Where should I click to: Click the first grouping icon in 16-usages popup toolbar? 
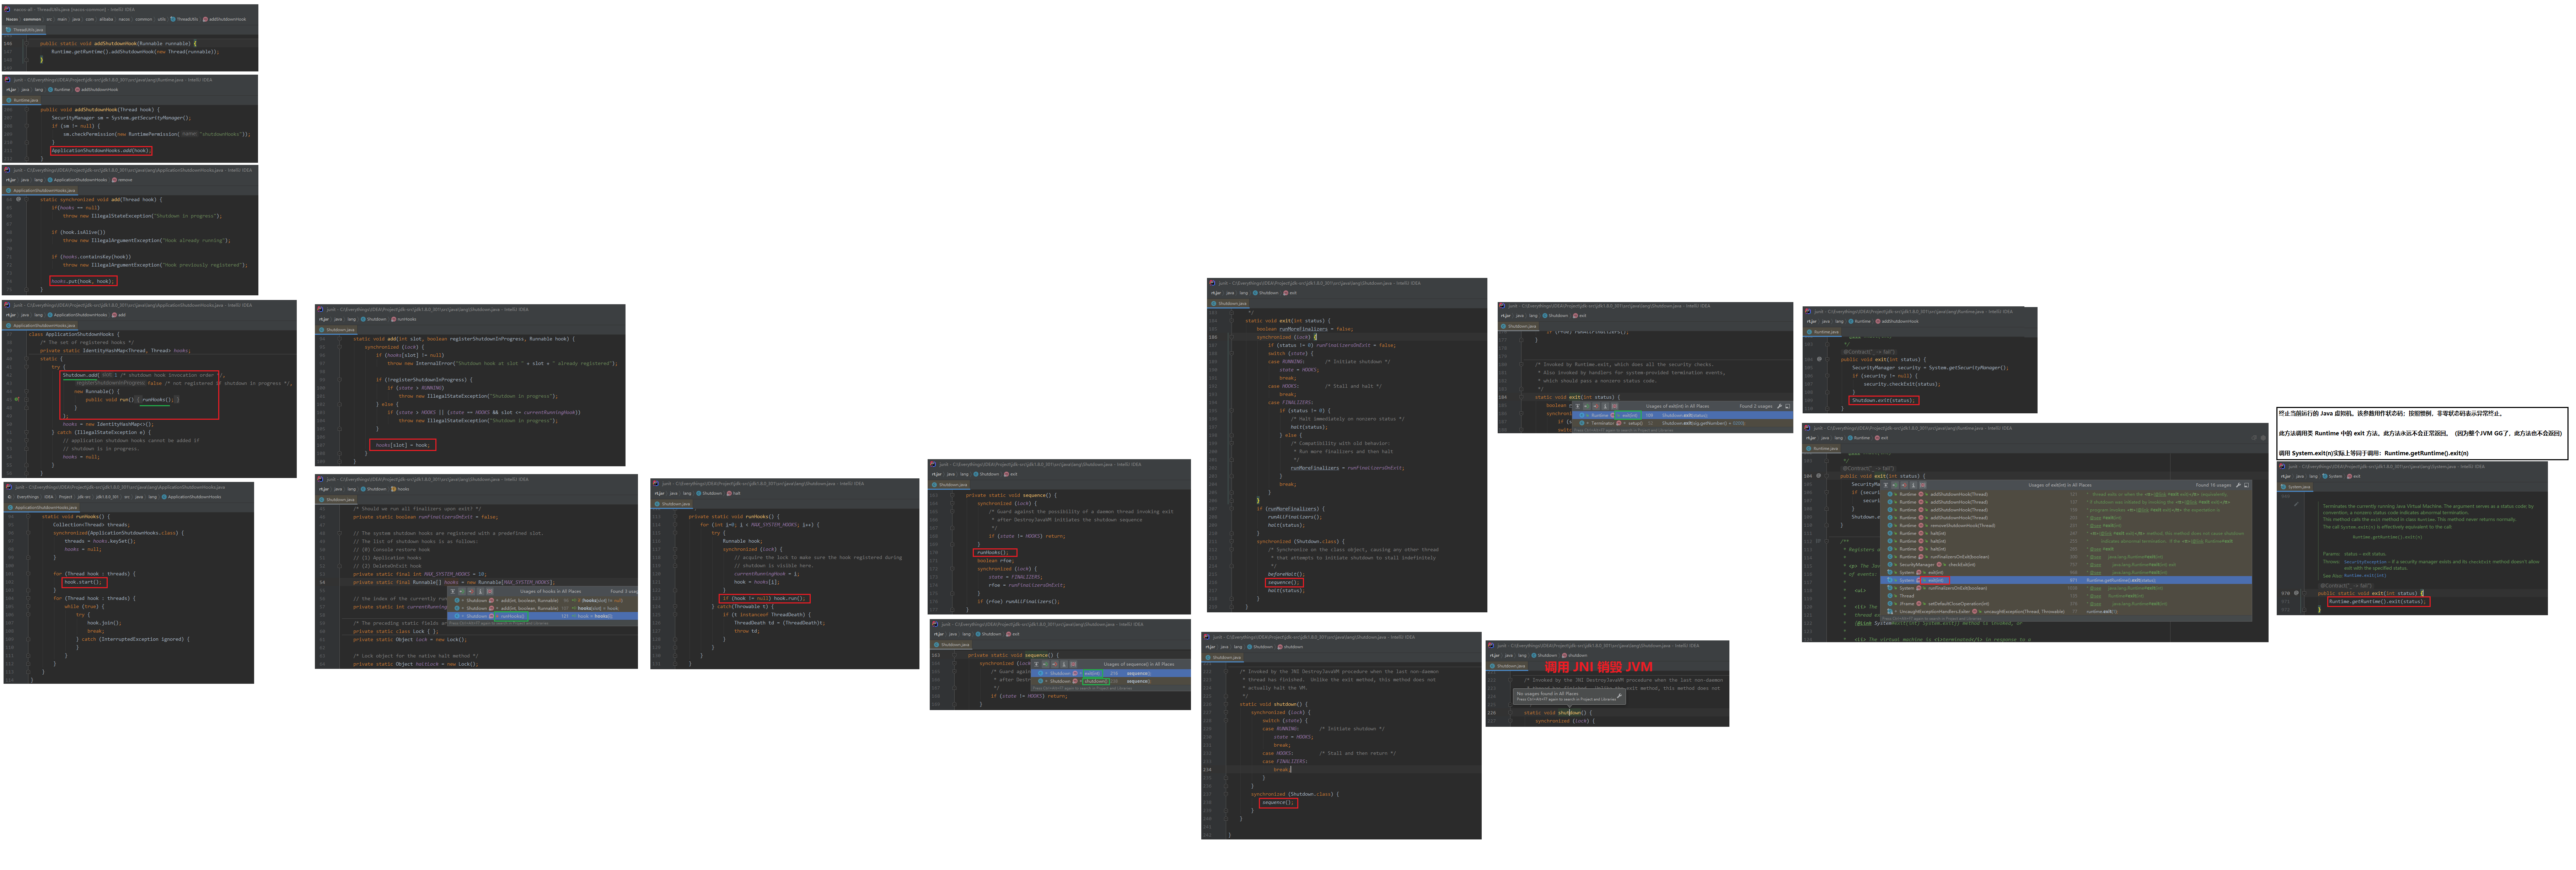(x=1886, y=485)
